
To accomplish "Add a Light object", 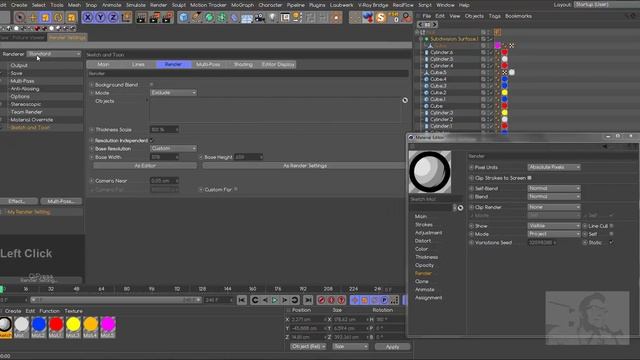I will 272,18.
